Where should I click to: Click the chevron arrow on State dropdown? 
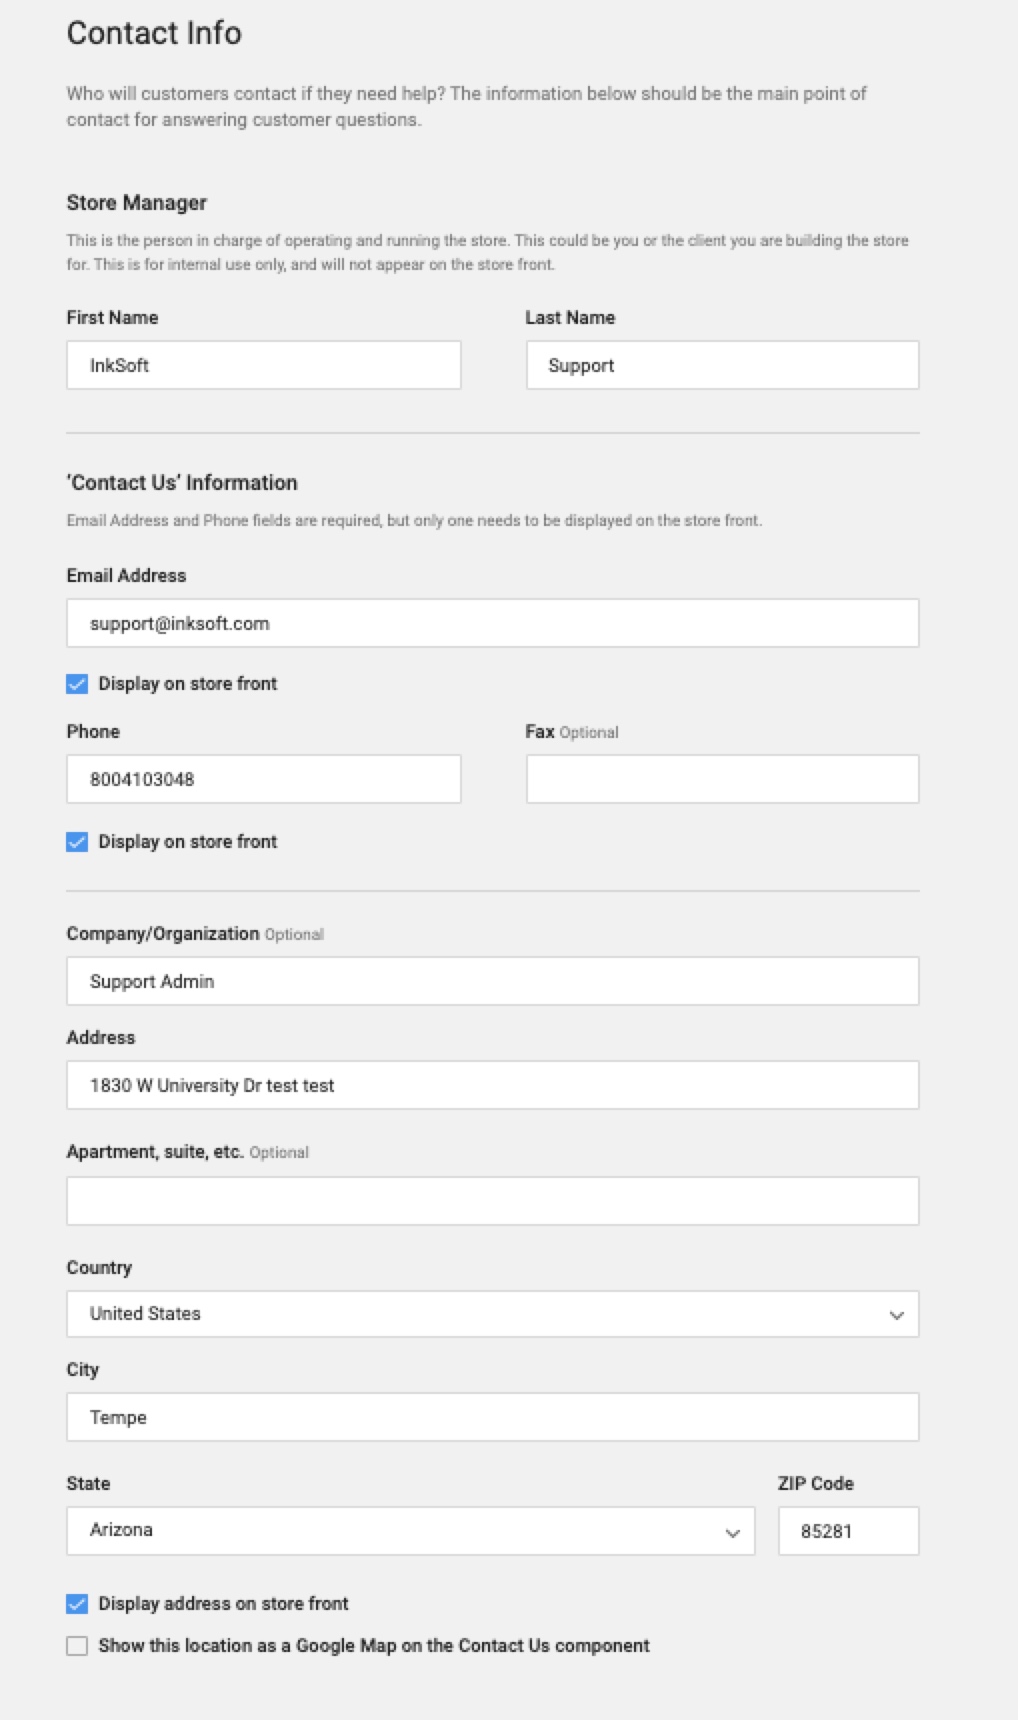[732, 1533]
